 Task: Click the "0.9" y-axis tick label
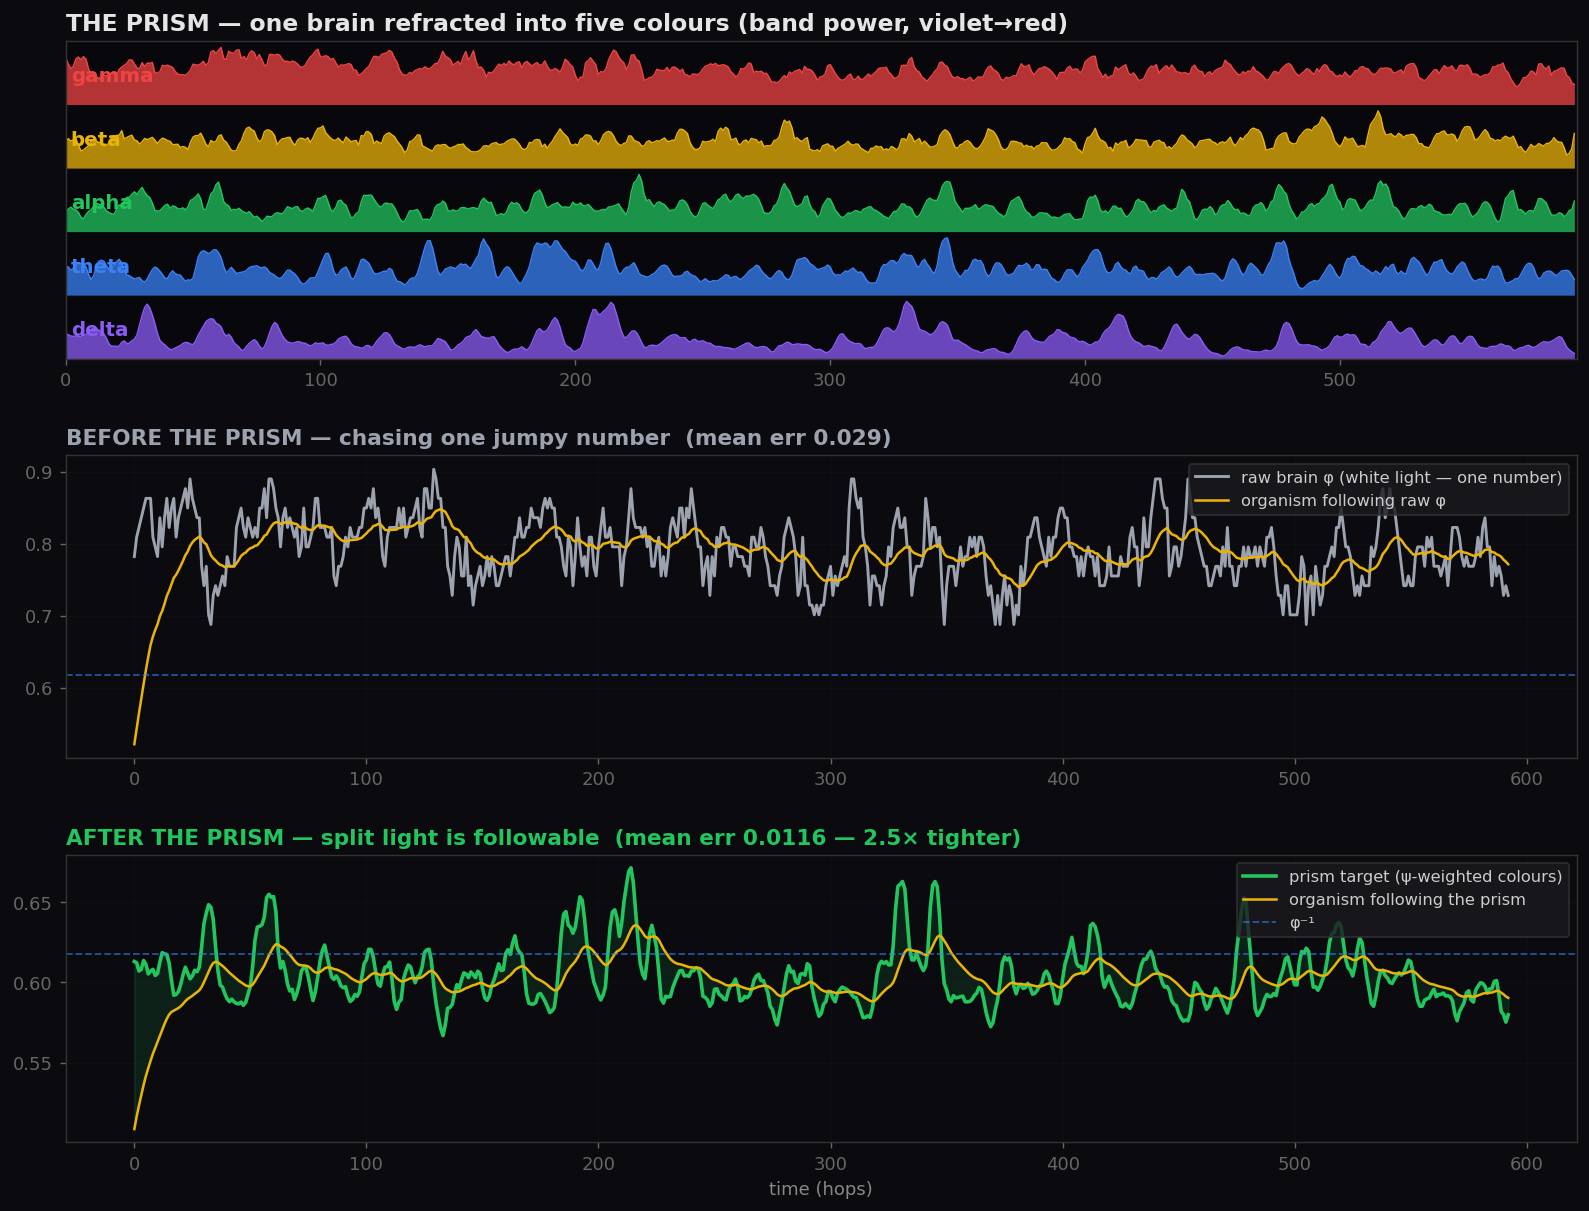click(39, 472)
